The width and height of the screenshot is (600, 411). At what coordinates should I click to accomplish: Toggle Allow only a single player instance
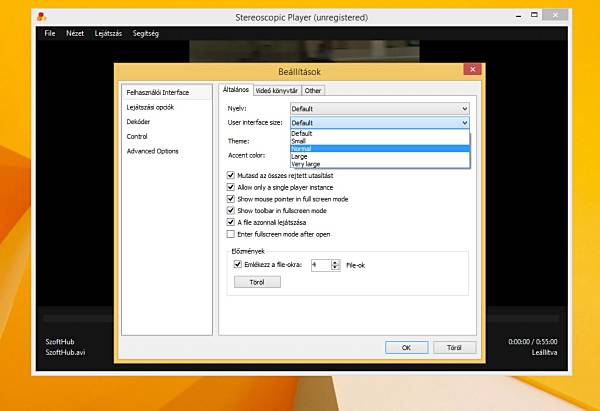pos(230,187)
